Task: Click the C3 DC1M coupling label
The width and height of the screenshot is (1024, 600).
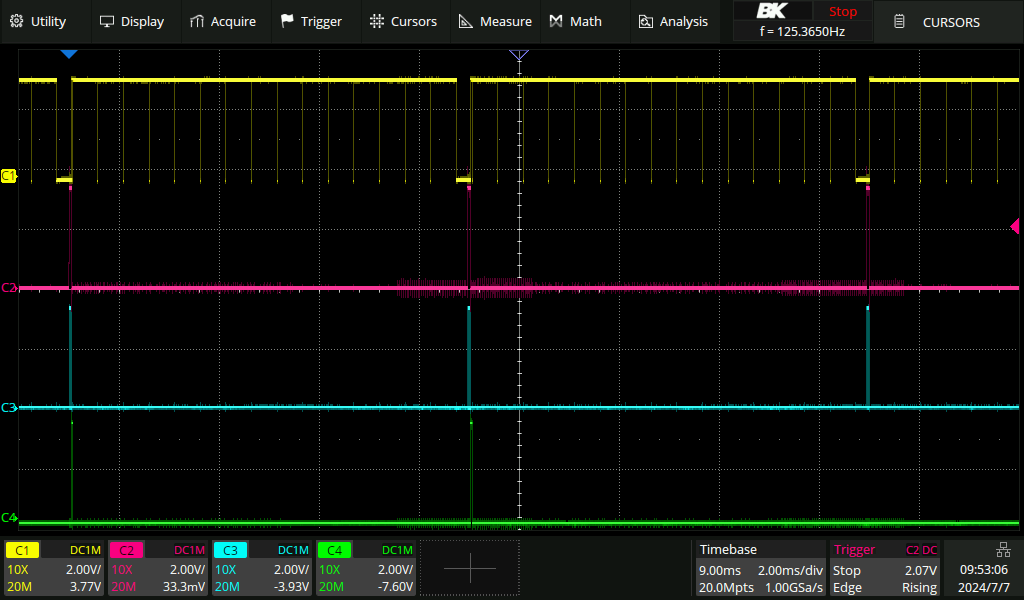Action: click(293, 550)
